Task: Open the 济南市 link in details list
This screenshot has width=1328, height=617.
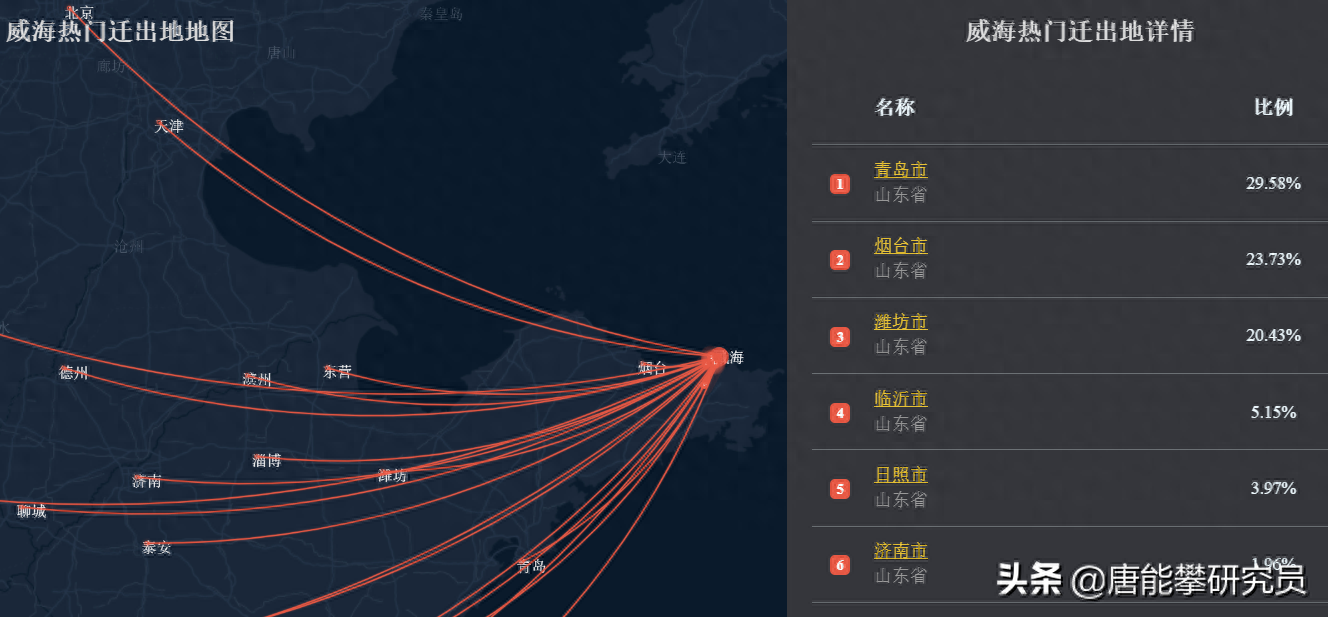Action: pyautogui.click(x=900, y=551)
